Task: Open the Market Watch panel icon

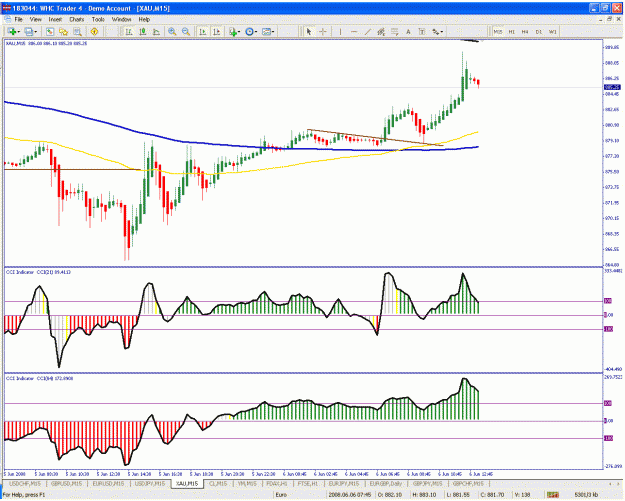Action: (x=50, y=31)
